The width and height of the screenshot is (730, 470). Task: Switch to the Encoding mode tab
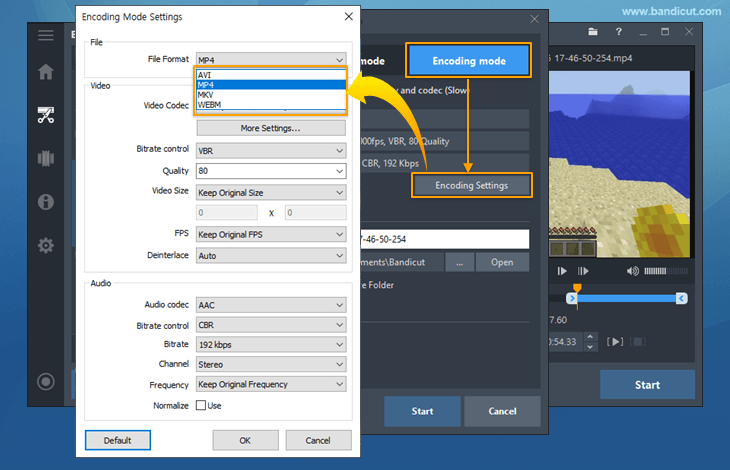point(469,61)
